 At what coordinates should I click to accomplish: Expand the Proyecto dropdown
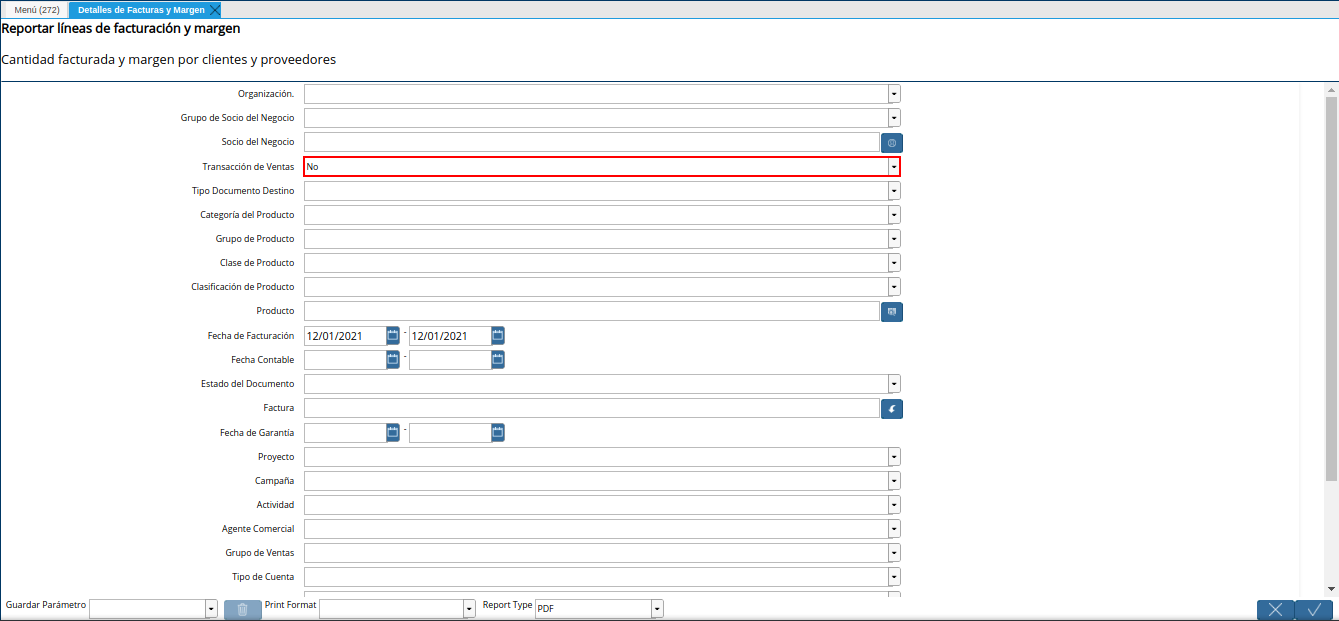pyautogui.click(x=894, y=457)
